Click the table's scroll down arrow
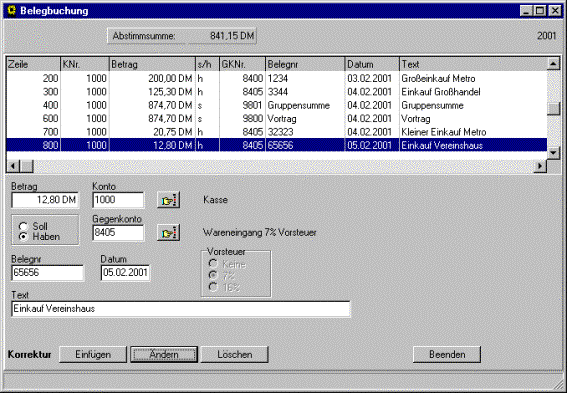 click(553, 153)
